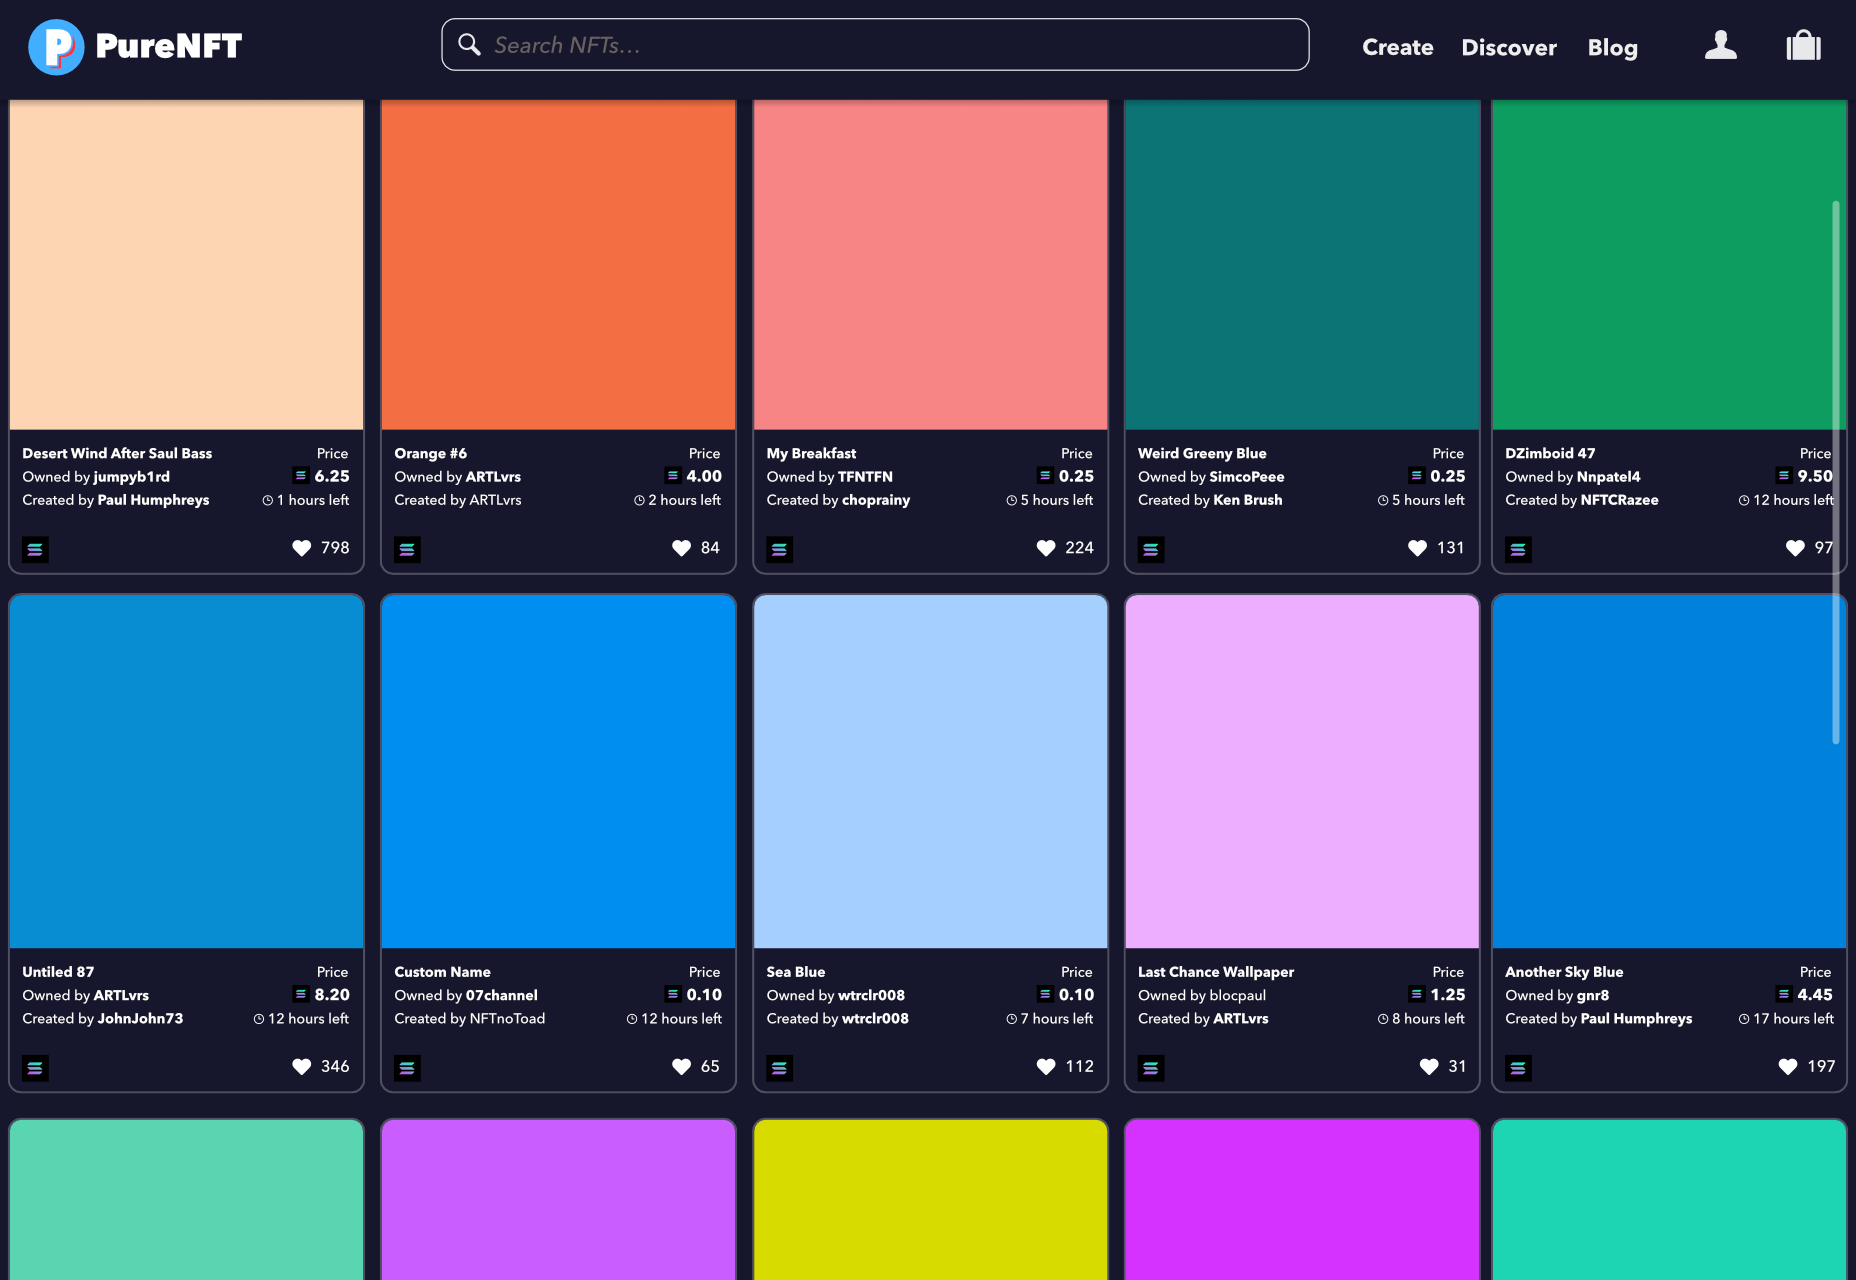View owner TFNTFN's profile
This screenshot has width=1856, height=1280.
pyautogui.click(x=865, y=477)
